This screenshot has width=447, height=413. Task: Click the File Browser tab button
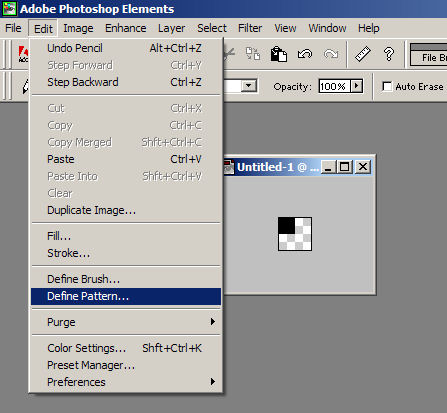coord(429,58)
